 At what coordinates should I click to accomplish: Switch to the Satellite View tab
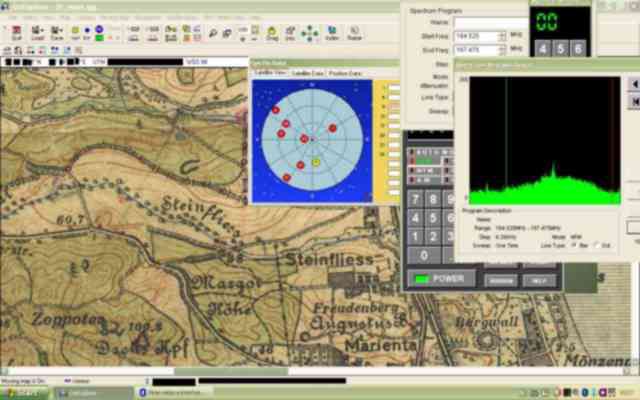click(270, 73)
